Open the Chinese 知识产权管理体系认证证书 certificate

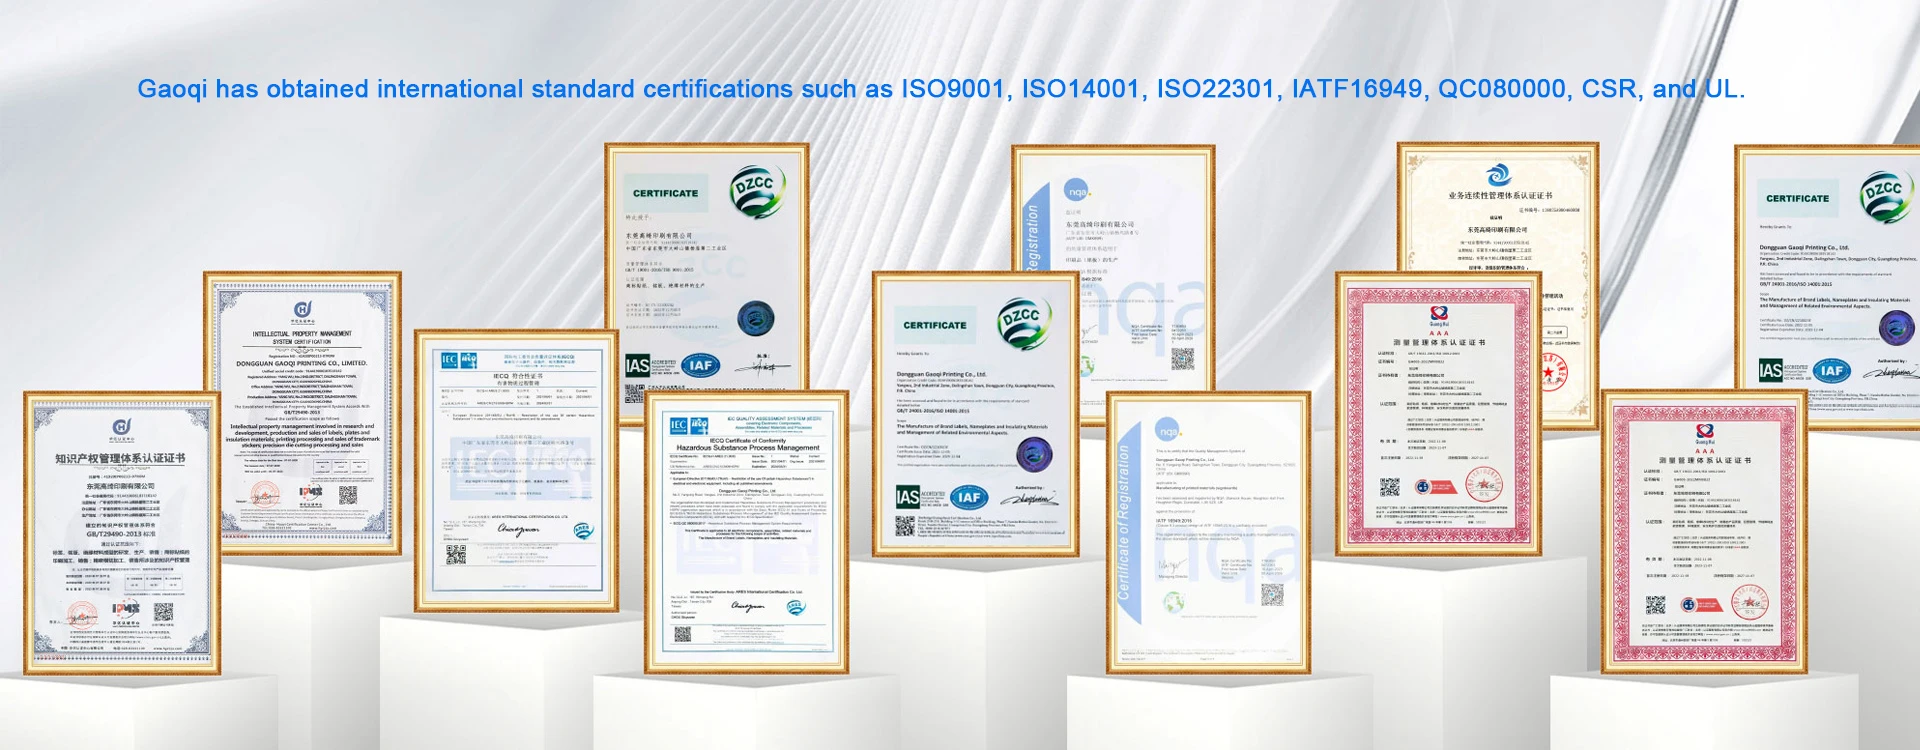point(122,533)
